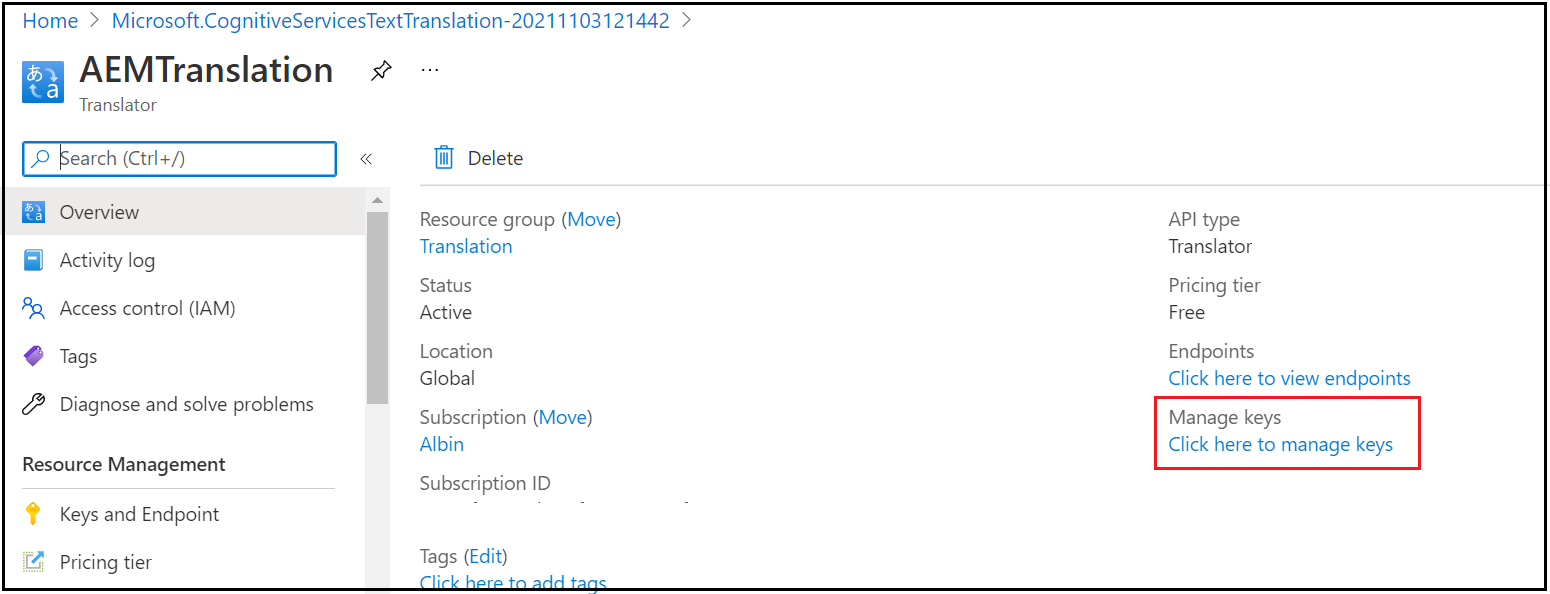Image resolution: width=1550 pixels, height=594 pixels.
Task: Click the Tags icon in the sidebar
Action: pos(33,356)
